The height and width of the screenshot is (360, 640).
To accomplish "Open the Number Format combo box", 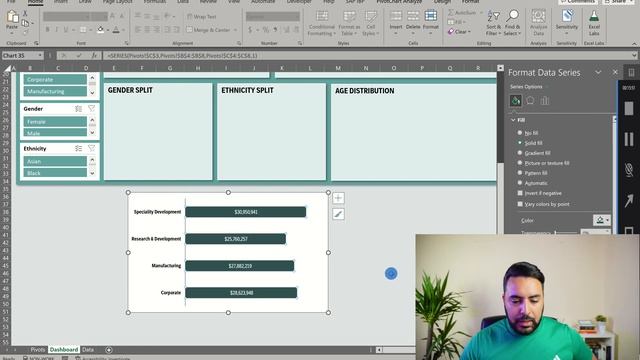I will click(273, 16).
